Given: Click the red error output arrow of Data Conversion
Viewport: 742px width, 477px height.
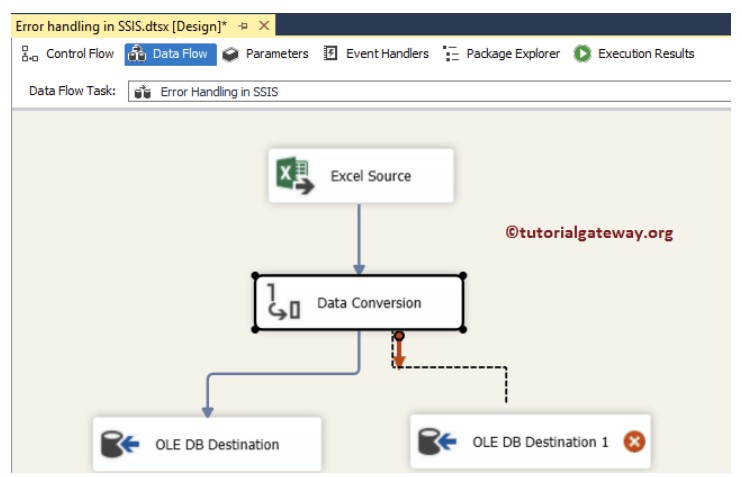Looking at the screenshot, I should (x=399, y=350).
